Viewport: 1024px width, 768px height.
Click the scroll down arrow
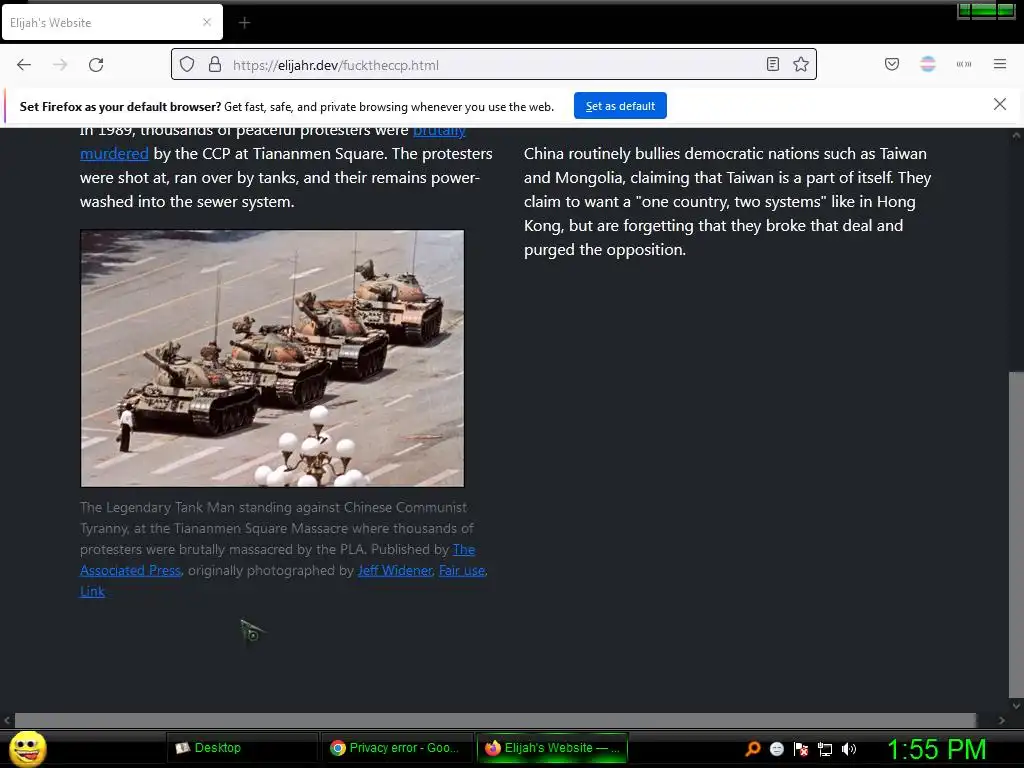coord(1016,705)
